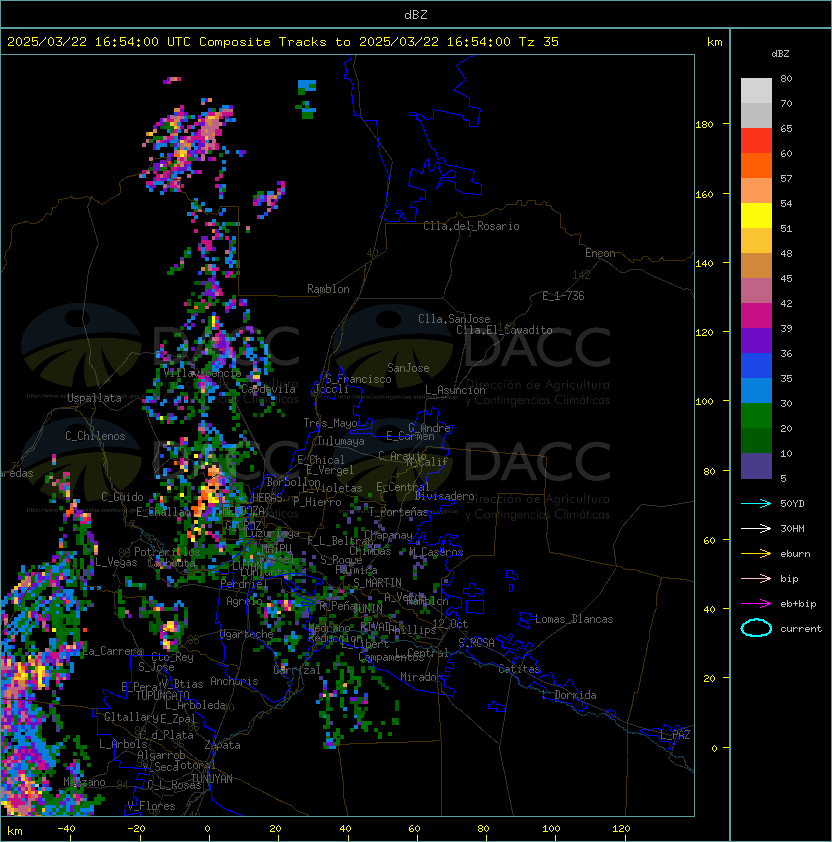The height and width of the screenshot is (842, 832).
Task: Click the 'Uspallata' place label
Action: [x=94, y=398]
